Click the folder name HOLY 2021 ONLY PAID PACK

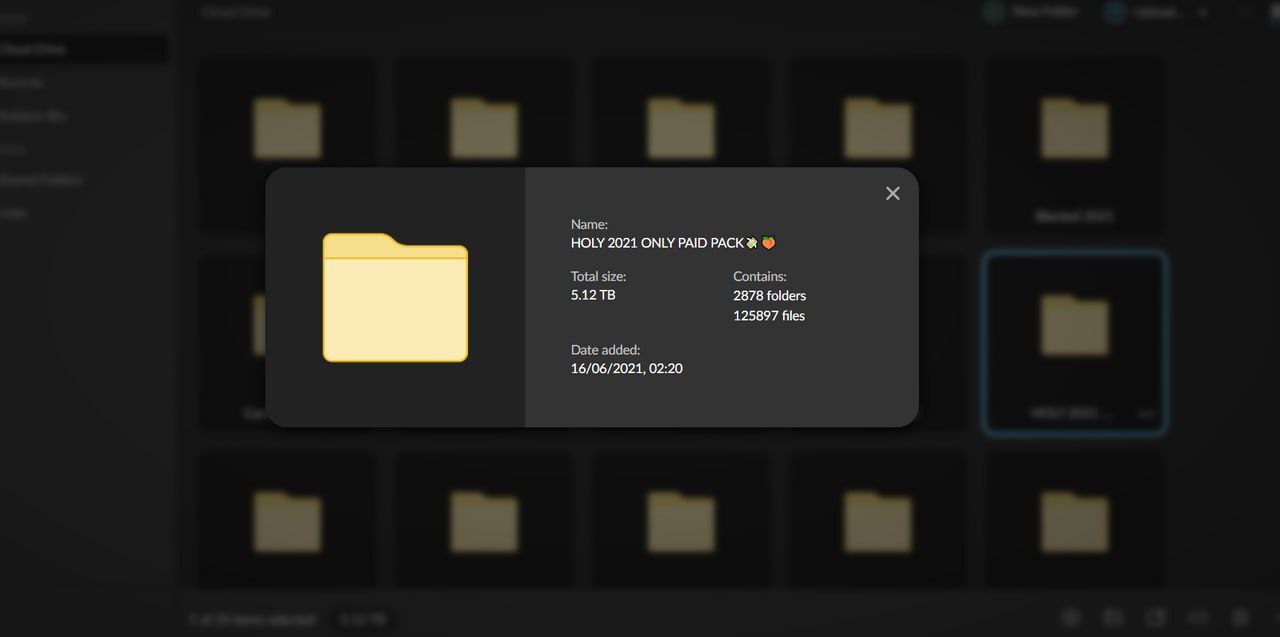tap(657, 243)
